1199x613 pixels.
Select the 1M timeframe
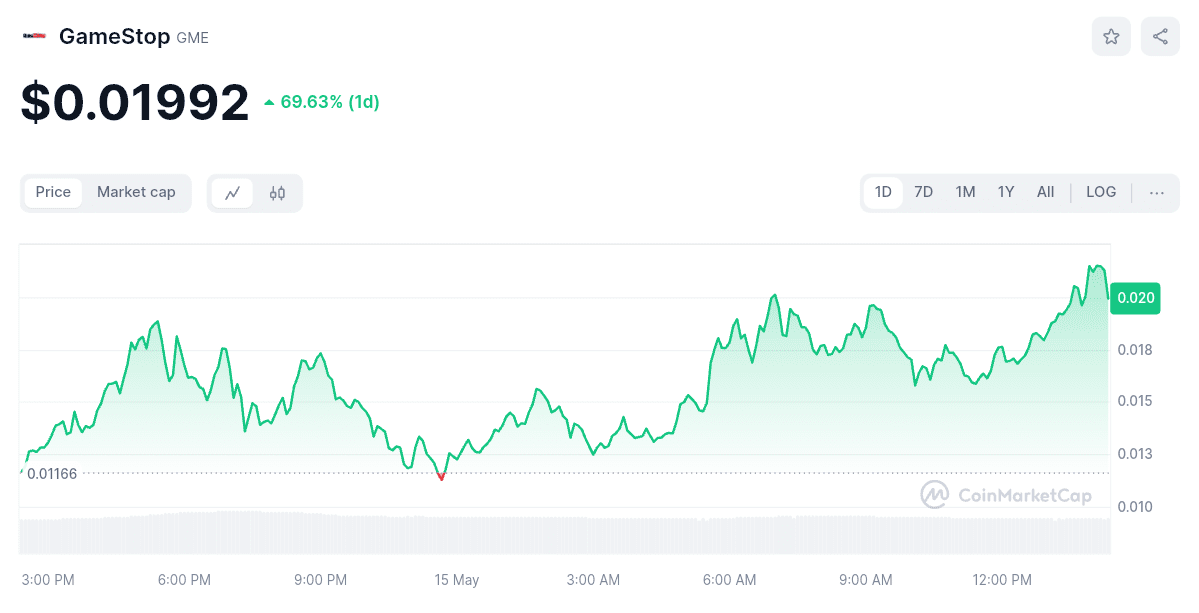[x=964, y=192]
